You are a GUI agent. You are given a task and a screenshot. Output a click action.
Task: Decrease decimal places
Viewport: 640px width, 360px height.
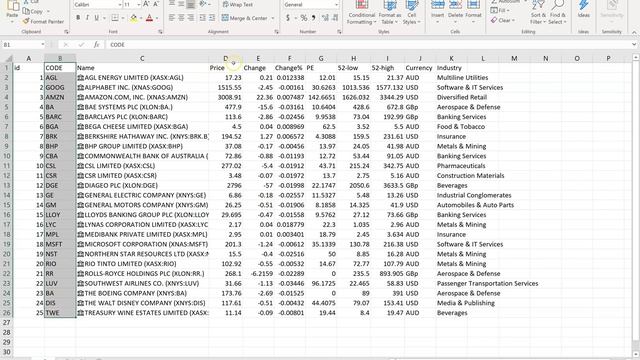(x=335, y=18)
